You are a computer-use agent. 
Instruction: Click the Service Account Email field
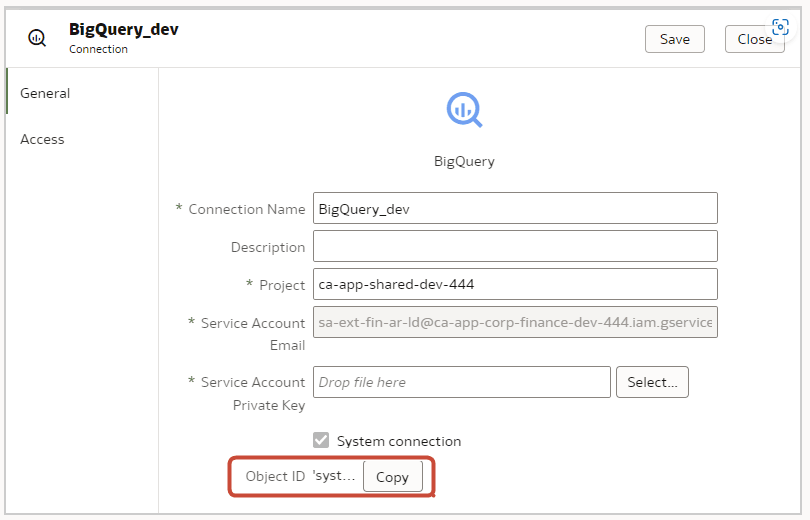point(515,322)
